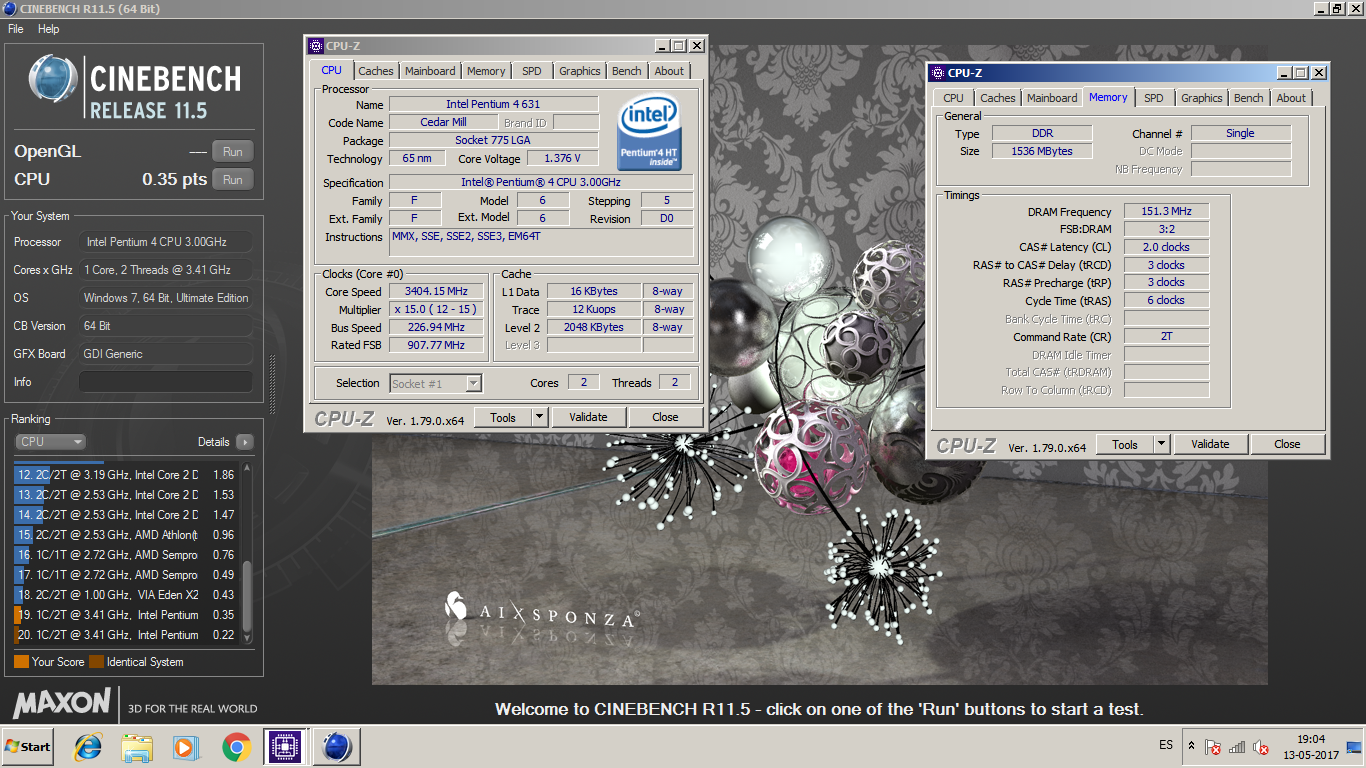
Task: Click Validate in CPU window
Action: pos(588,417)
